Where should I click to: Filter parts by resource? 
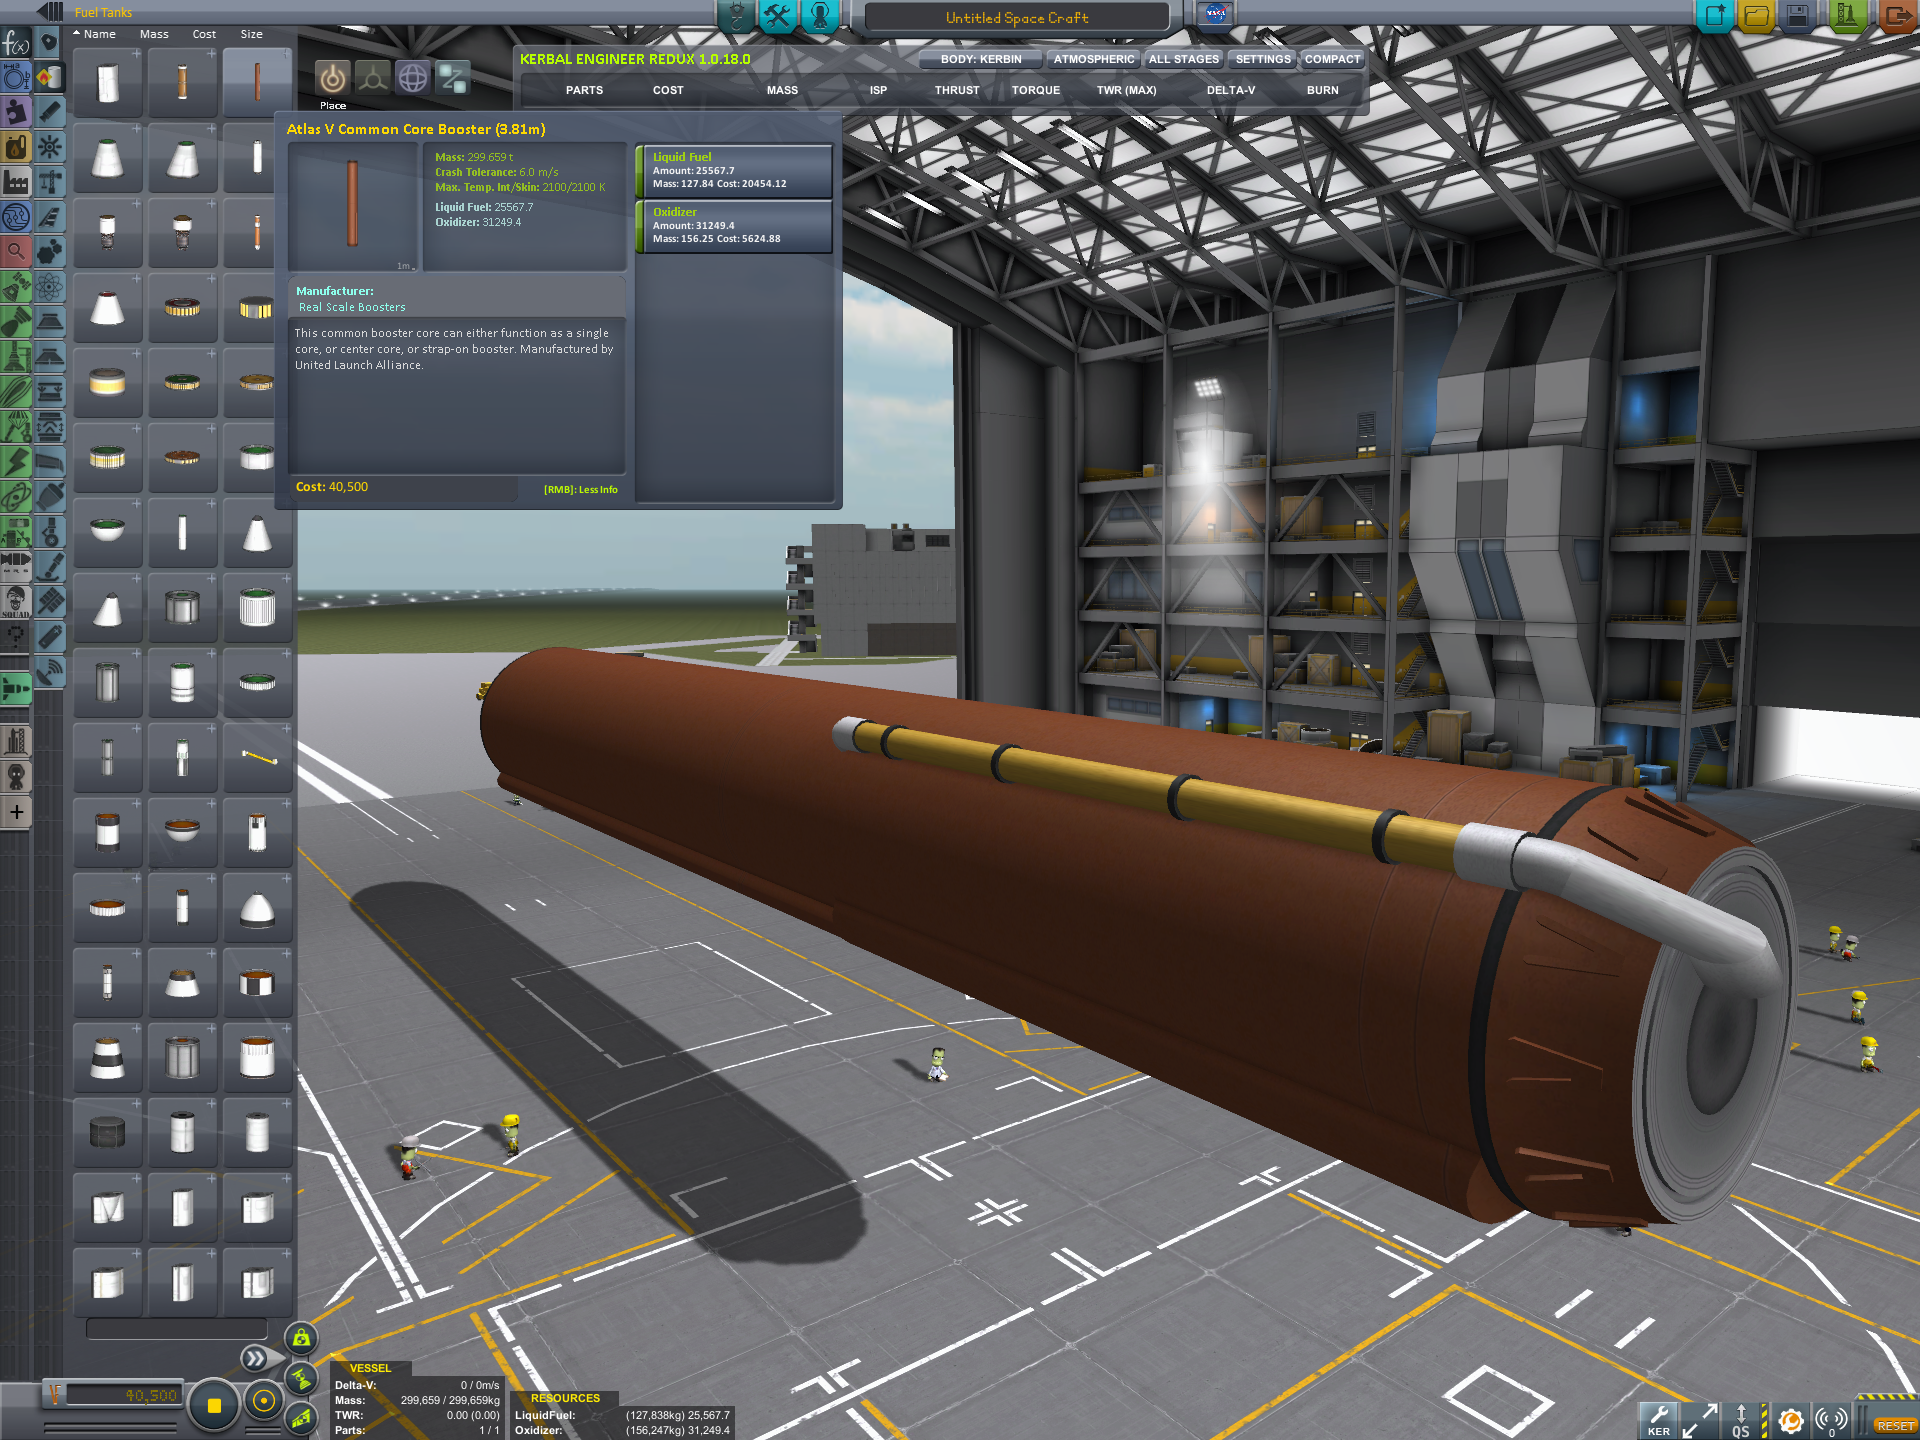pos(16,147)
